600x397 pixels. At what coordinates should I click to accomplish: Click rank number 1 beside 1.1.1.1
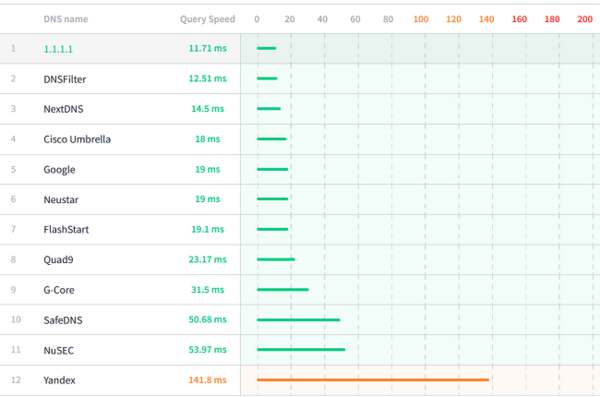[13, 49]
